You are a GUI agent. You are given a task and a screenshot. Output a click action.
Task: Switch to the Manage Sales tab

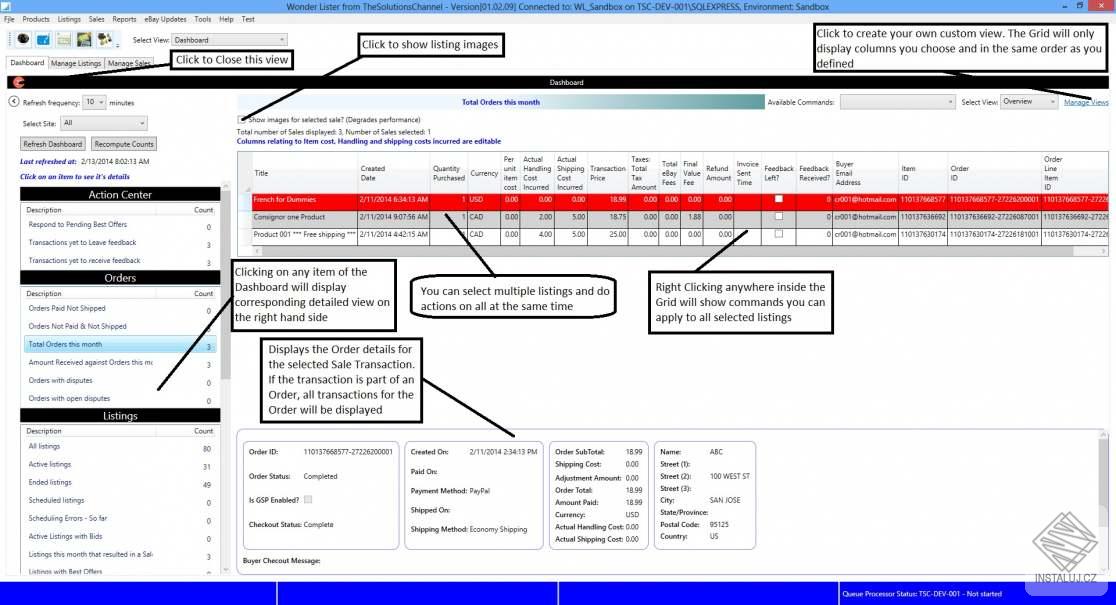(x=128, y=63)
